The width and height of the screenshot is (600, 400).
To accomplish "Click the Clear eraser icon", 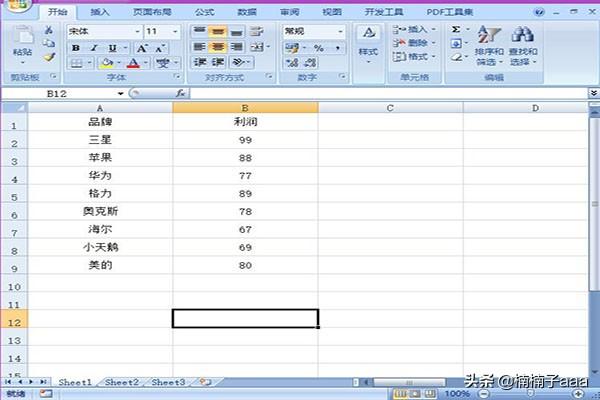I will [x=456, y=57].
